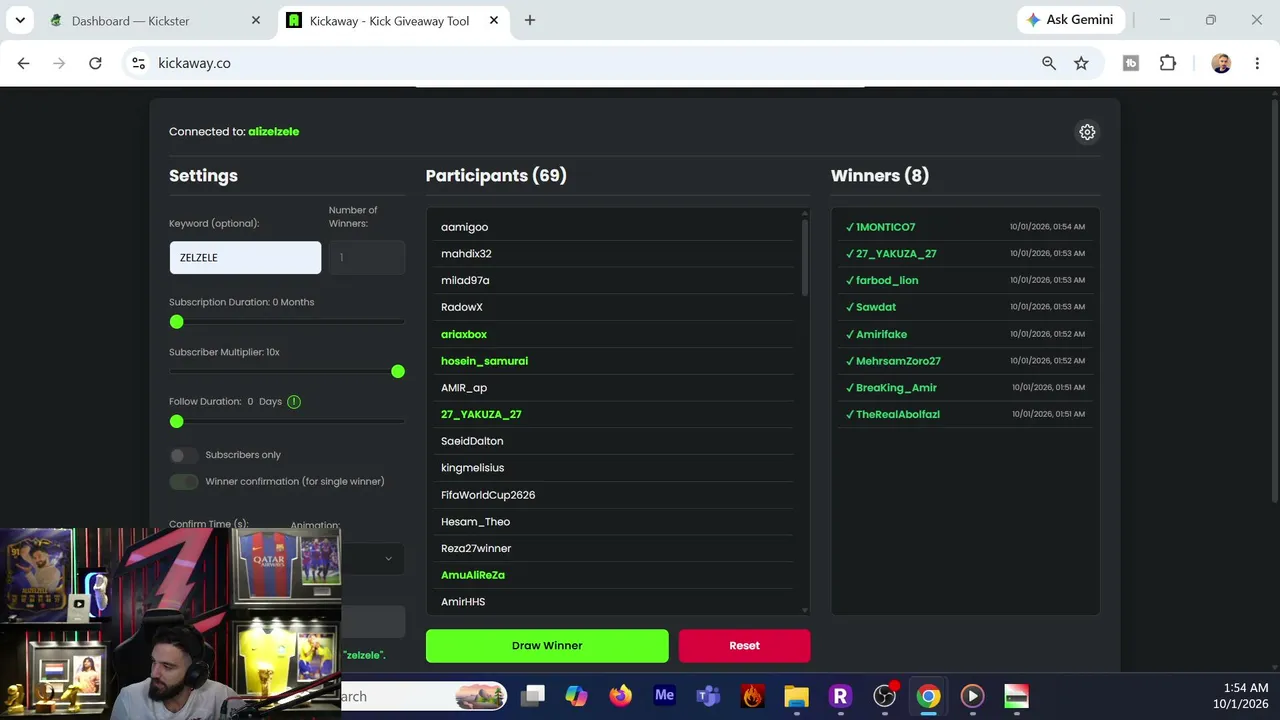Select participant SaeidDalton

pos(472,441)
